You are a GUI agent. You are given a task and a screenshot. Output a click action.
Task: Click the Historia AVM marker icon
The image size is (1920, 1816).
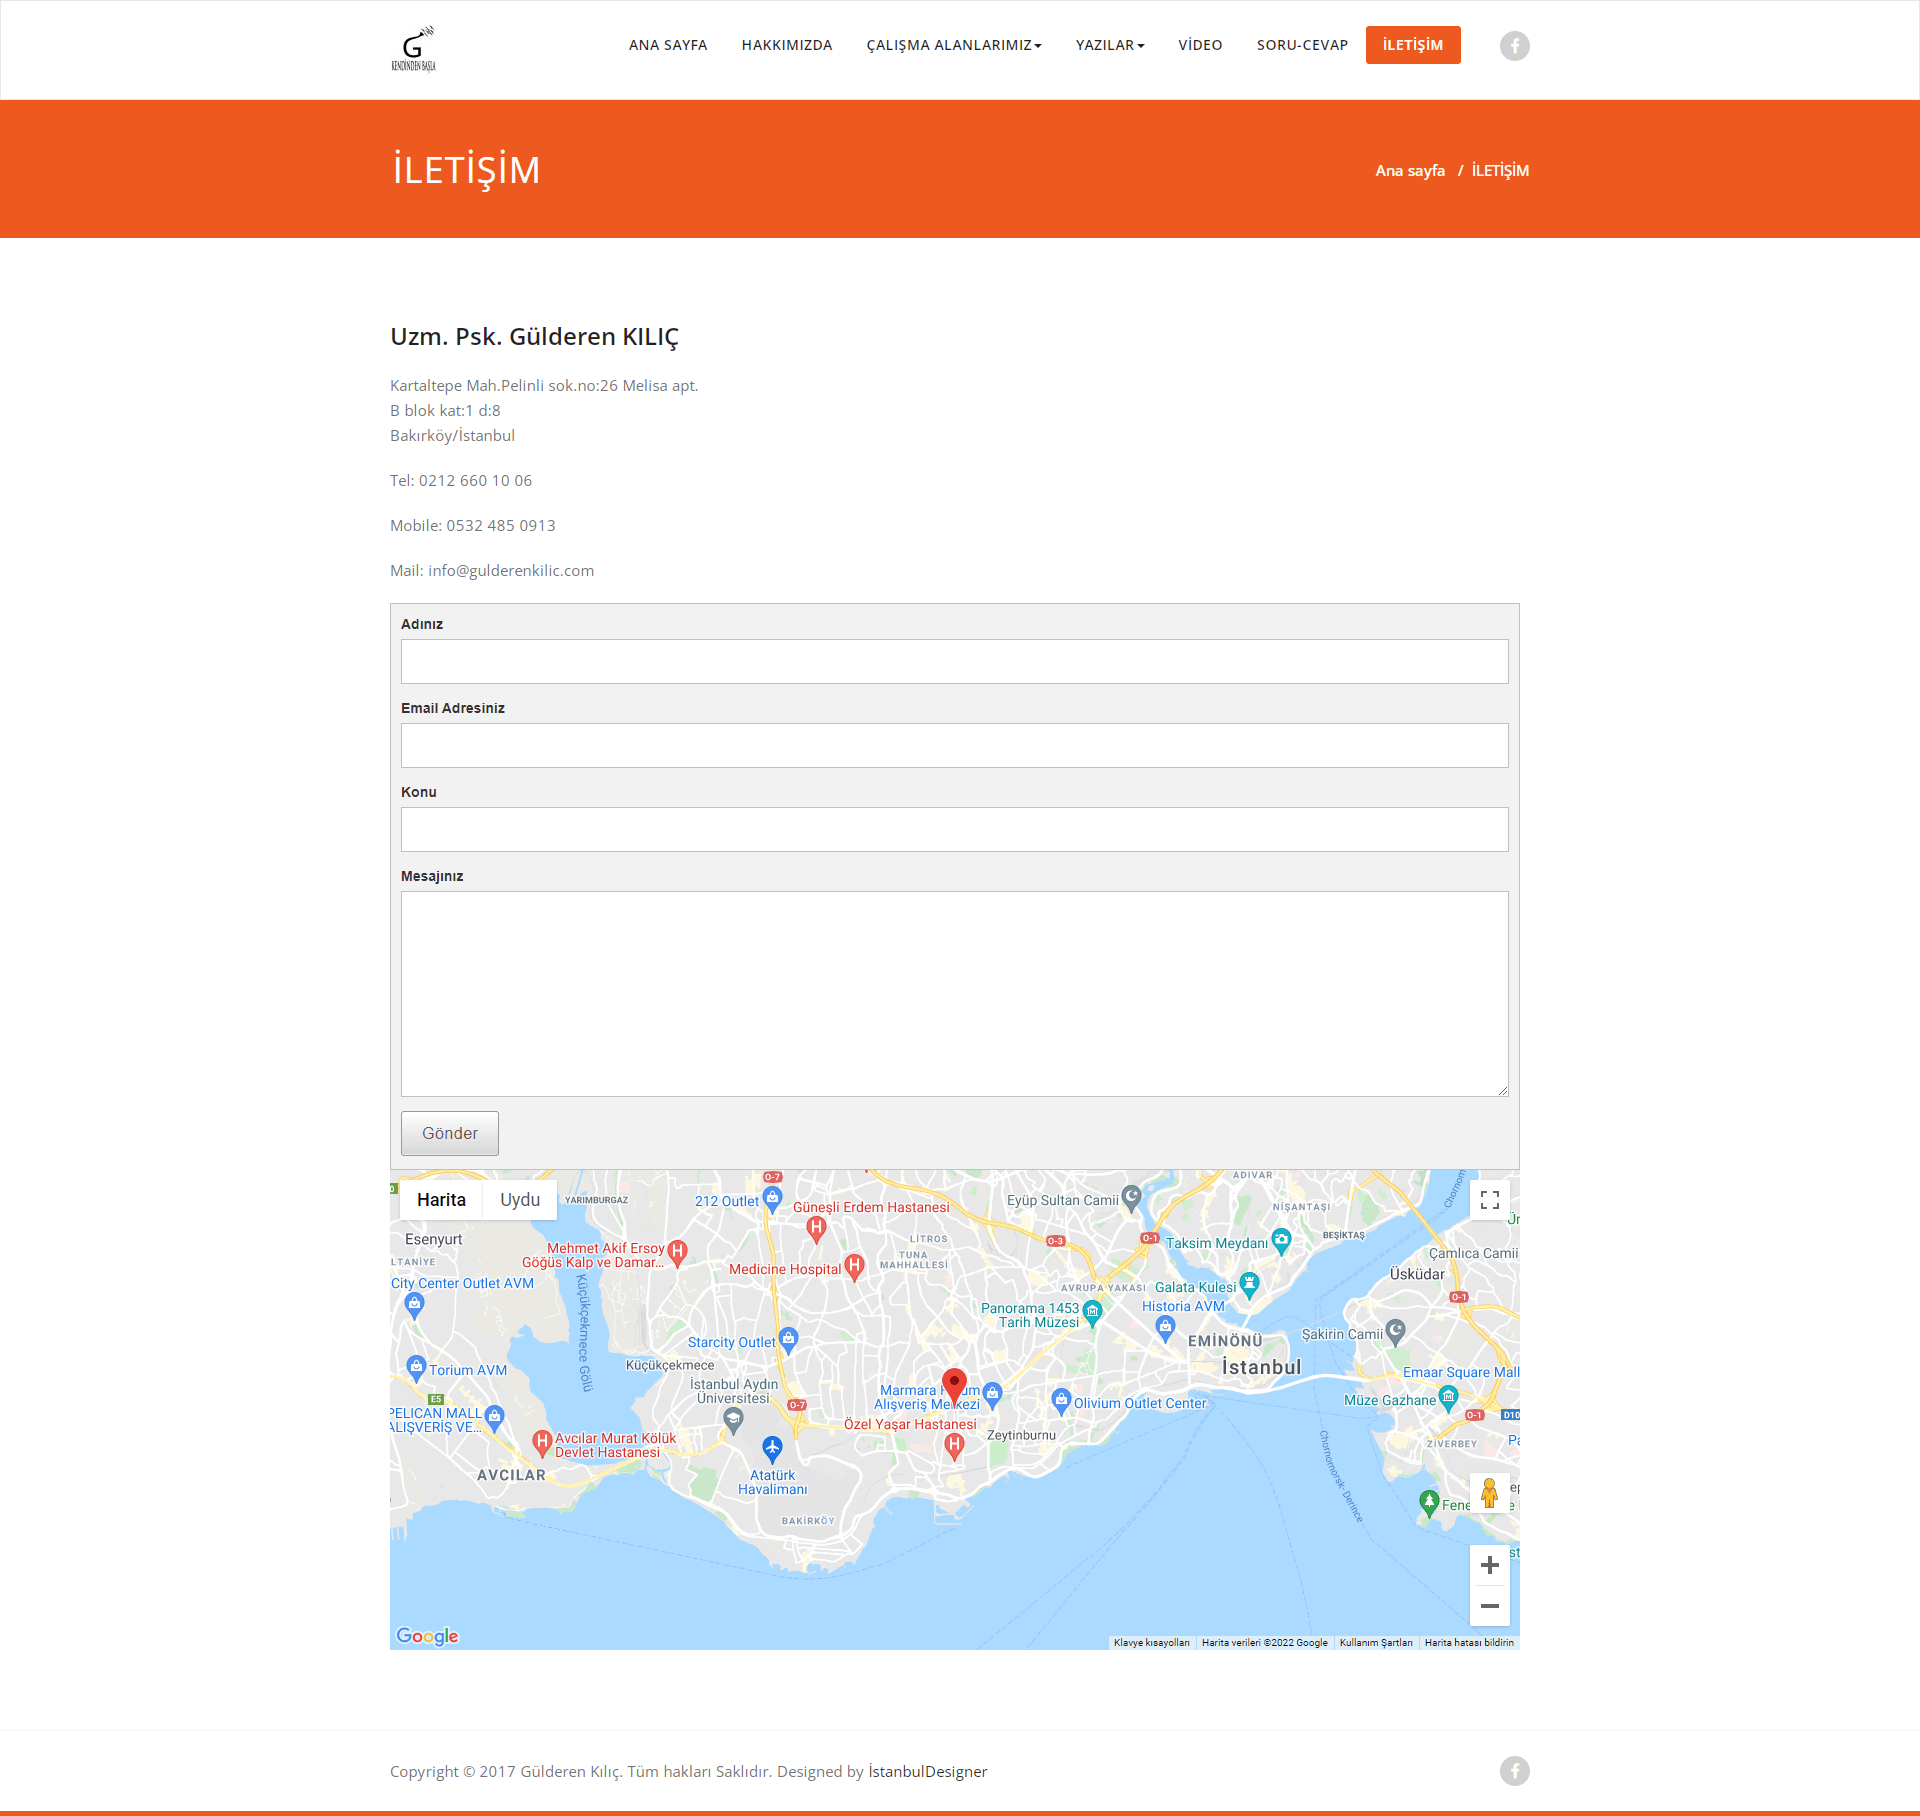pyautogui.click(x=1165, y=1327)
